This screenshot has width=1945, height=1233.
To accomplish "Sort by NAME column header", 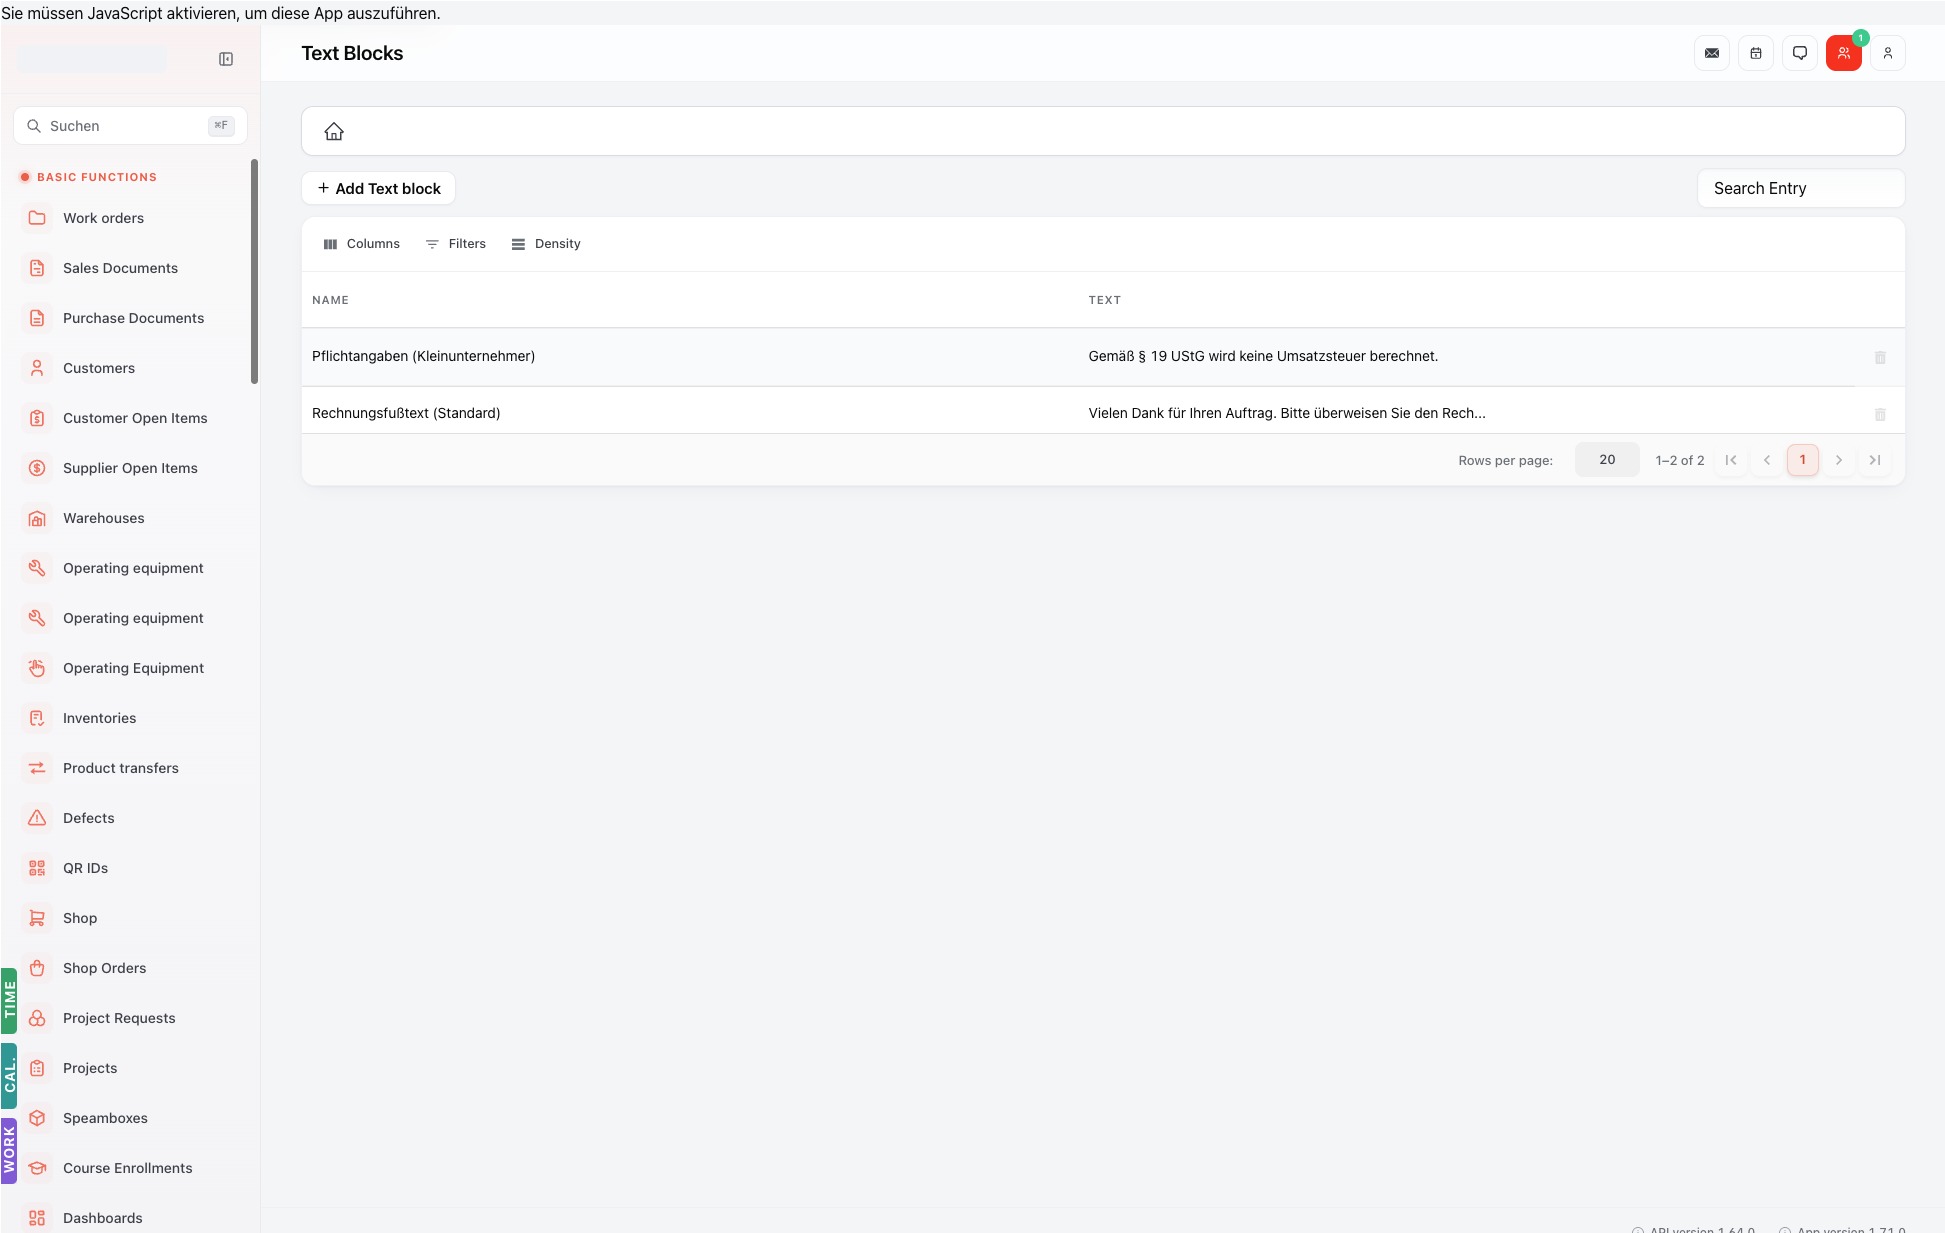I will point(330,300).
